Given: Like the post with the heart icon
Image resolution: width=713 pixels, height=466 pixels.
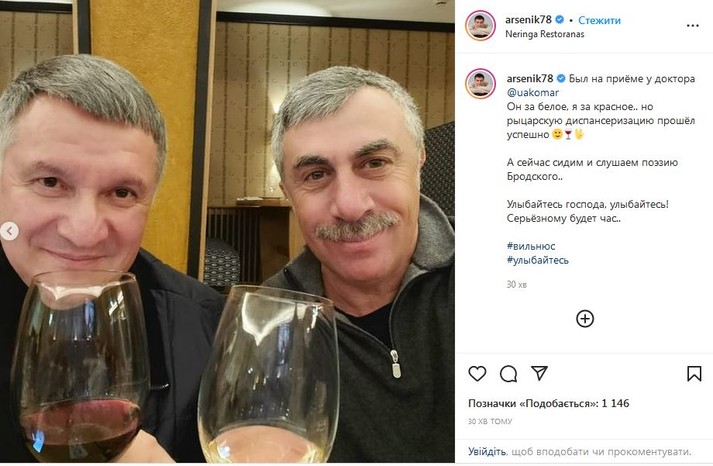Looking at the screenshot, I should point(477,374).
